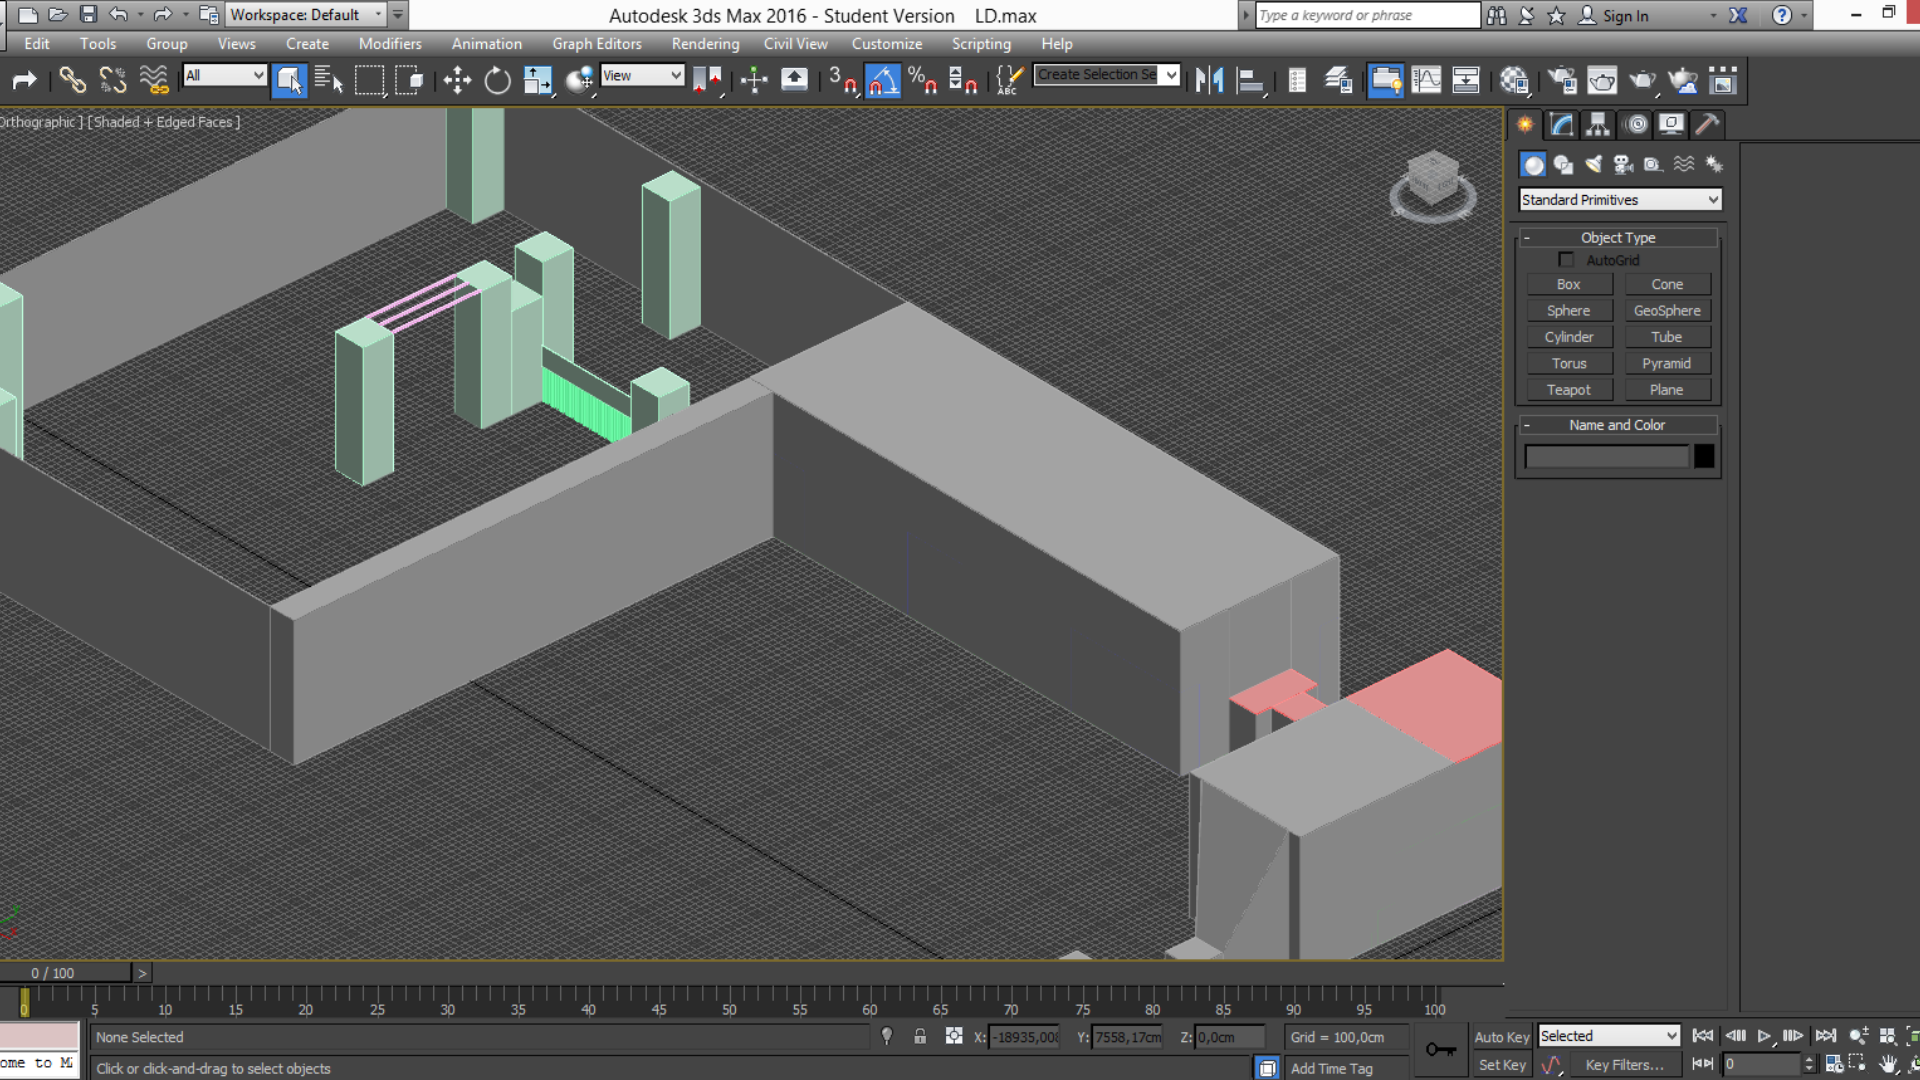Screen dimensions: 1920x1080
Task: Open the Edit menu
Action: point(37,44)
